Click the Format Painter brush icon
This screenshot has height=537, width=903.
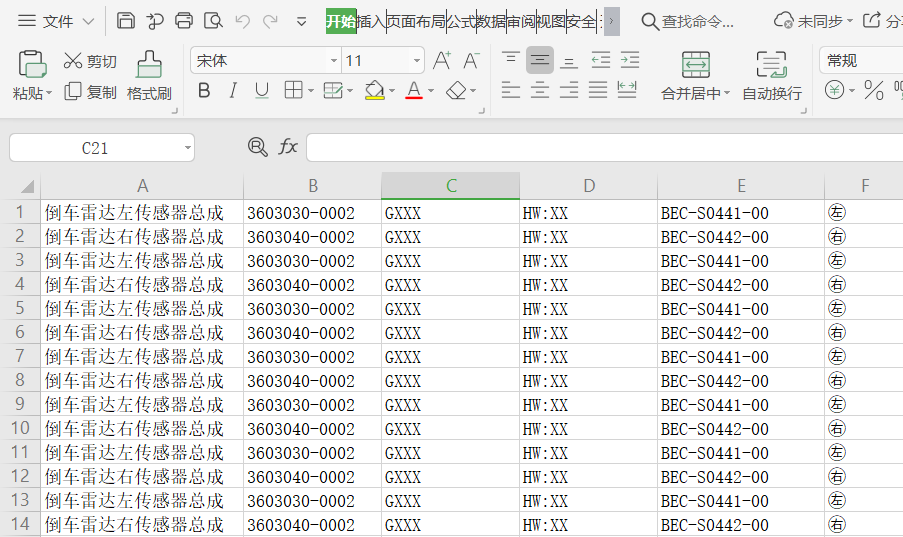pos(149,65)
